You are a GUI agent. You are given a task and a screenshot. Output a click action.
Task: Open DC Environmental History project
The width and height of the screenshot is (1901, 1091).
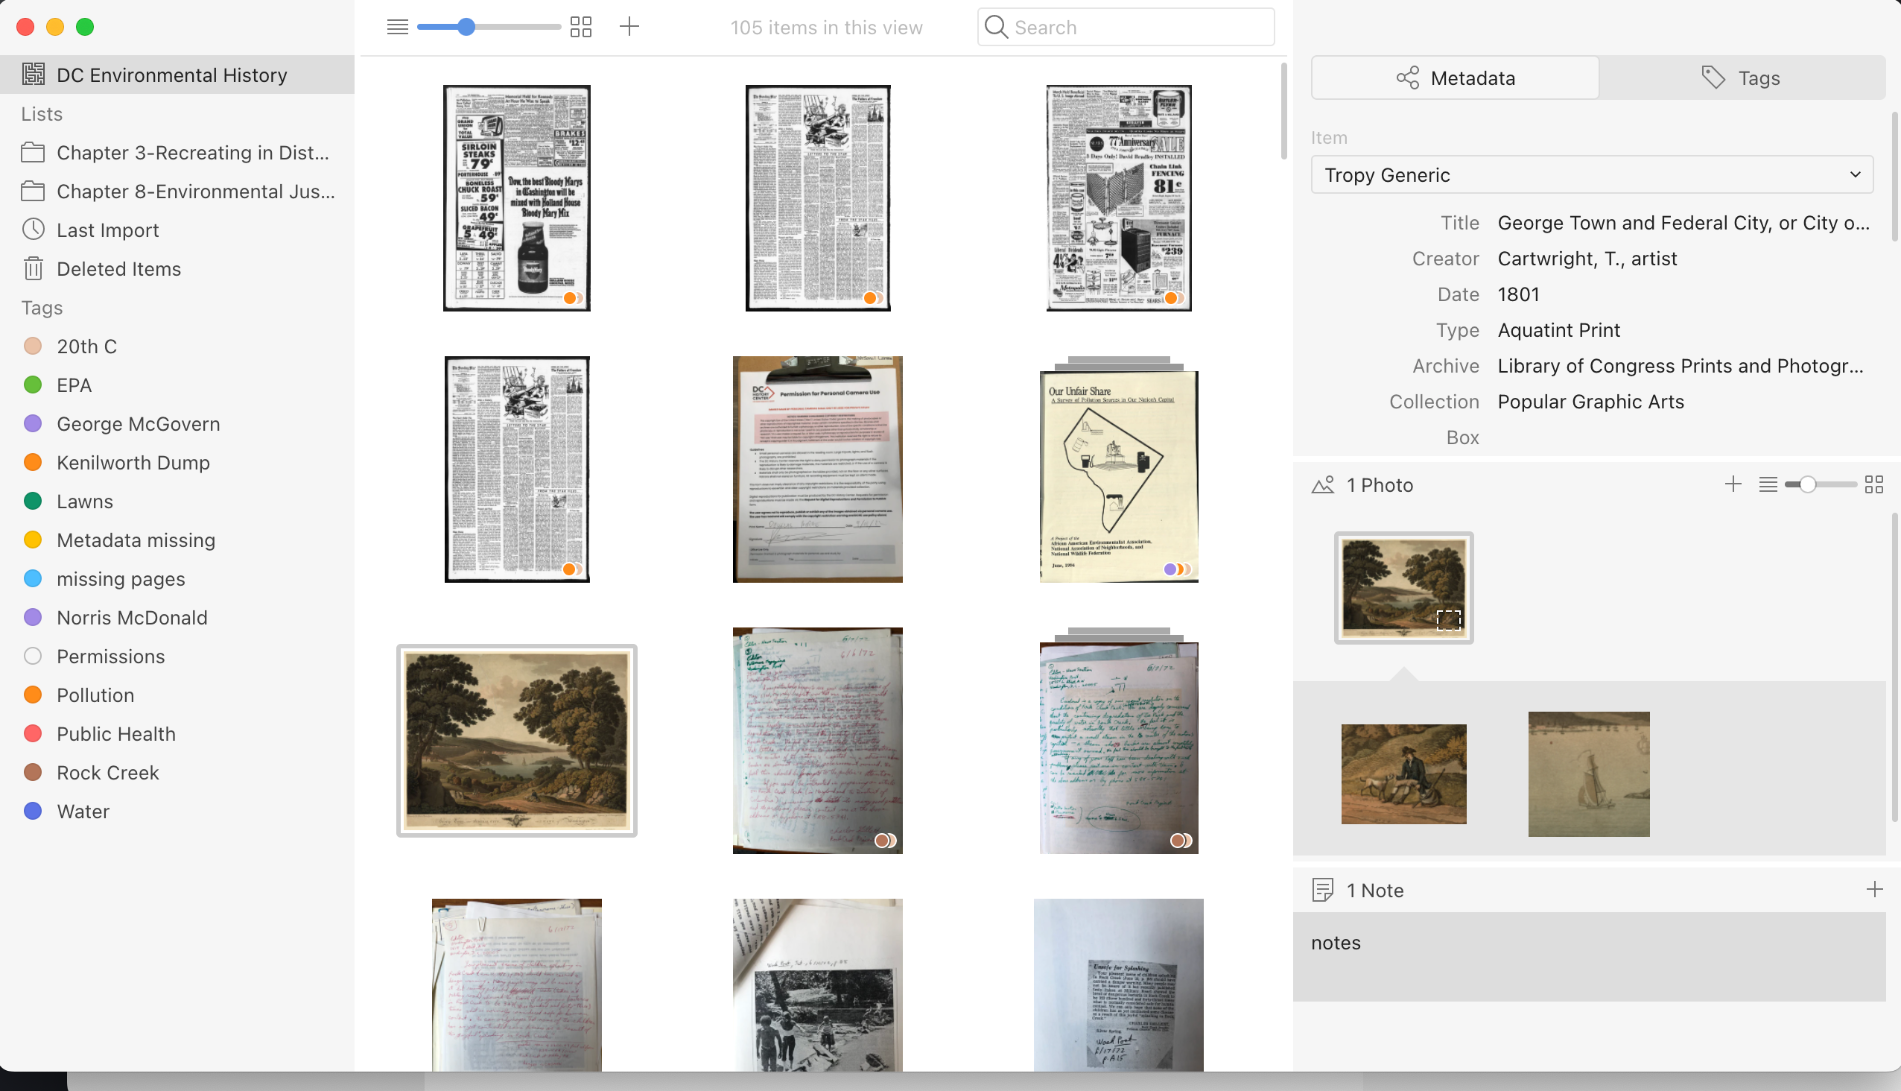177,75
